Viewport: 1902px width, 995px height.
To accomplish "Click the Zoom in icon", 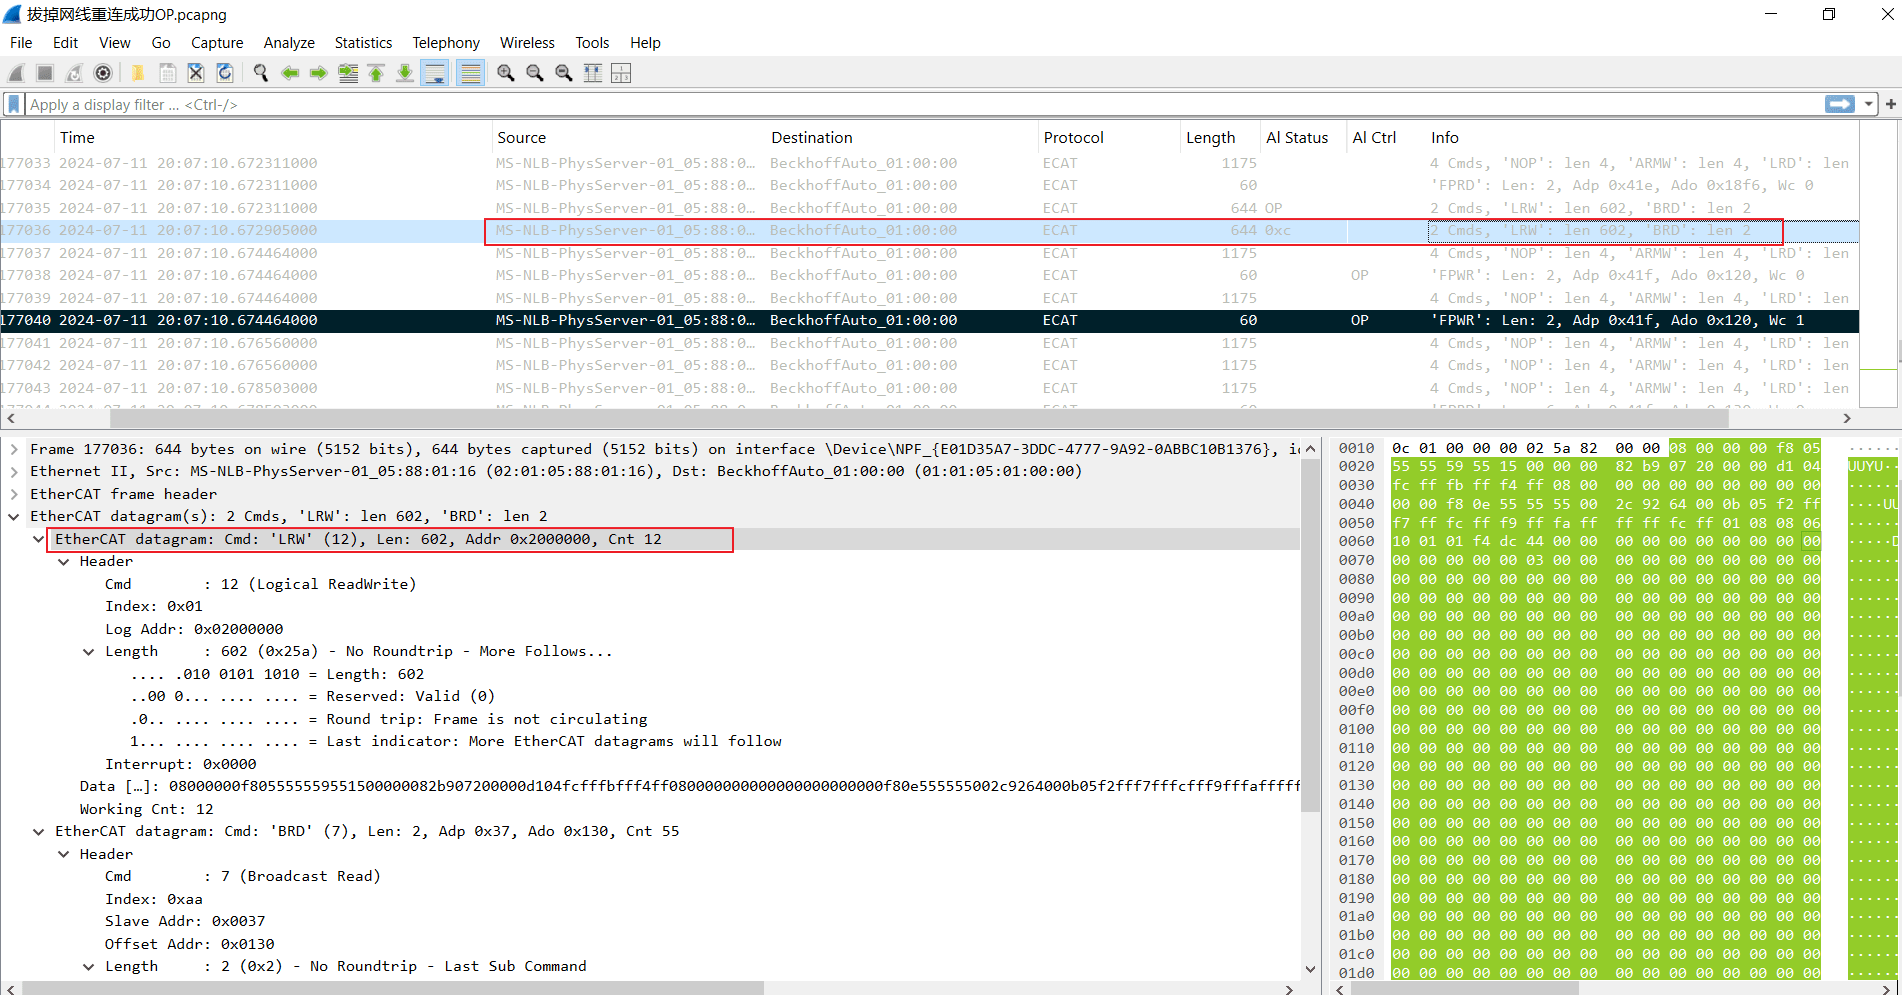I will pos(506,73).
